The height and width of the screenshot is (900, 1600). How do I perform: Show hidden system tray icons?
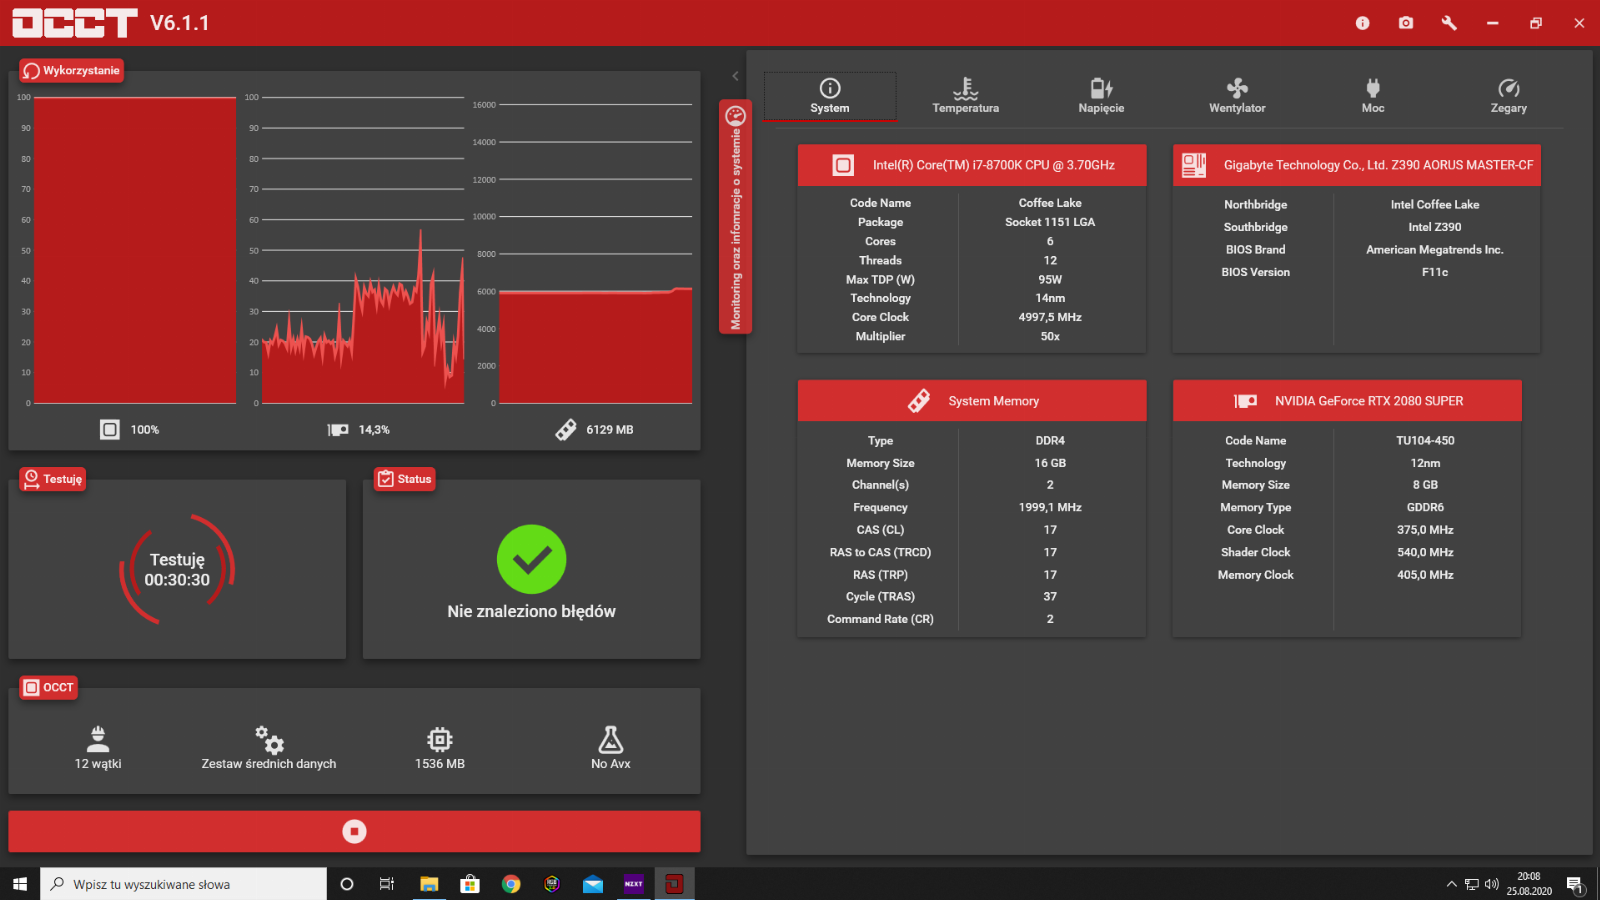click(x=1451, y=884)
